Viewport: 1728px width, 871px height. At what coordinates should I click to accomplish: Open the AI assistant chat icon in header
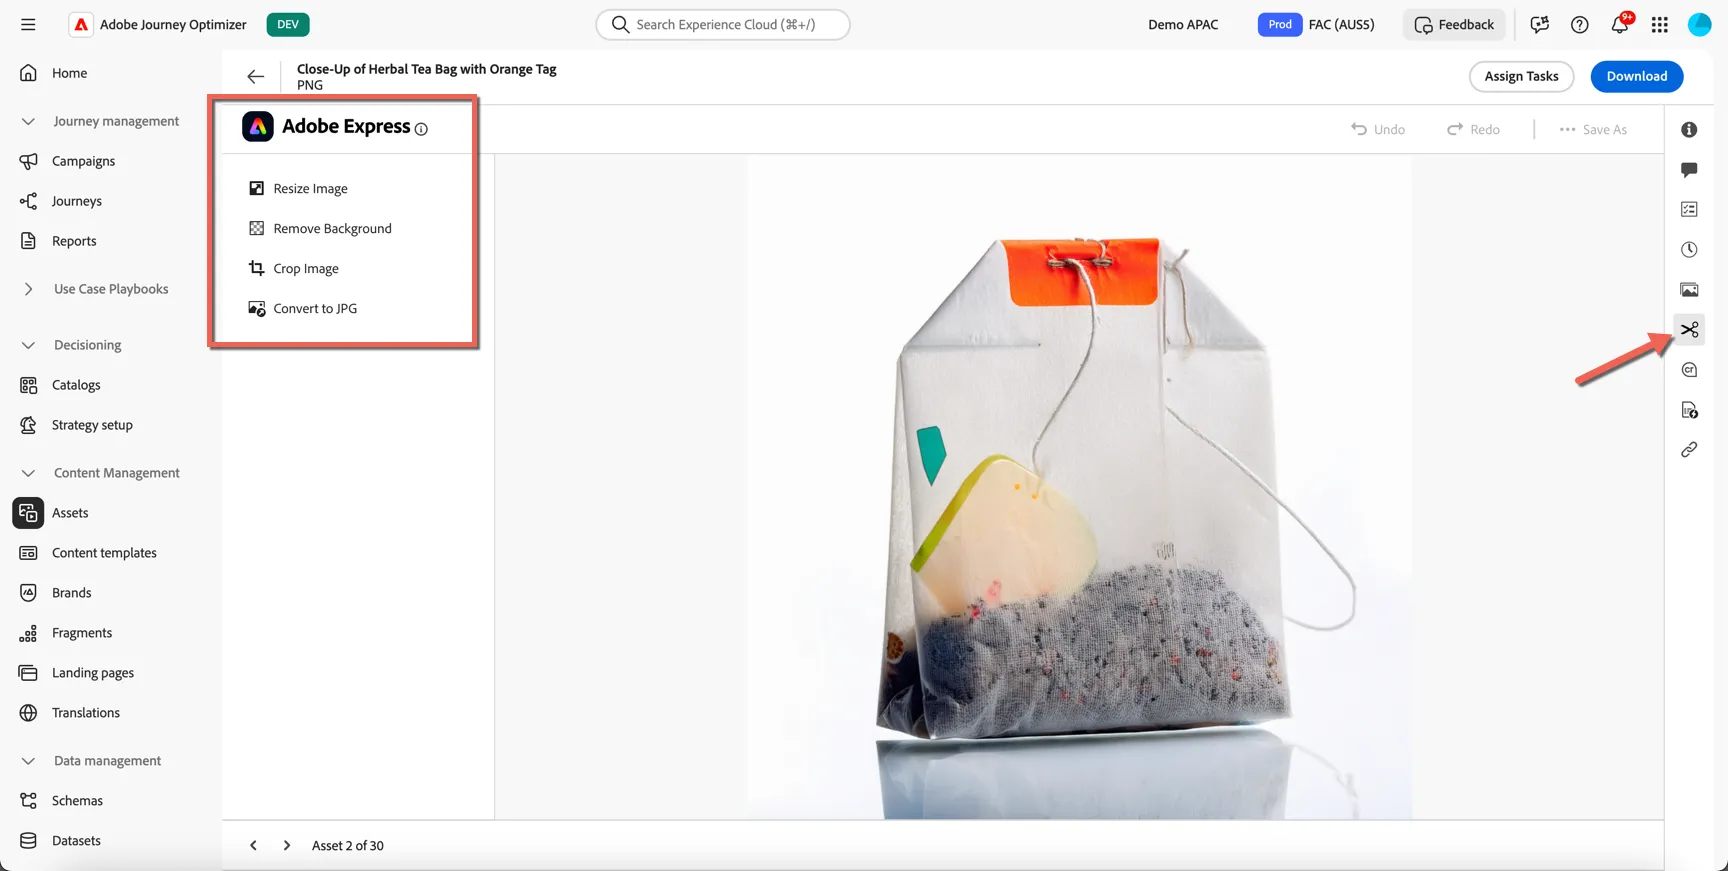point(1540,25)
